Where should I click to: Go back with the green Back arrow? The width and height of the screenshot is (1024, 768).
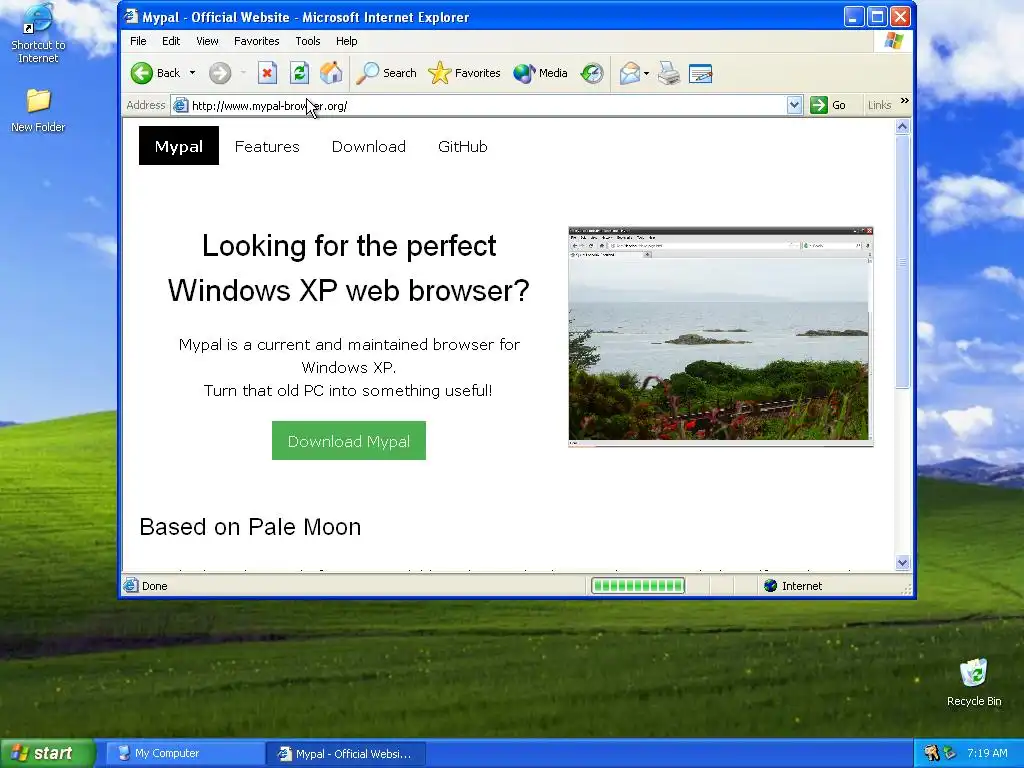click(142, 73)
